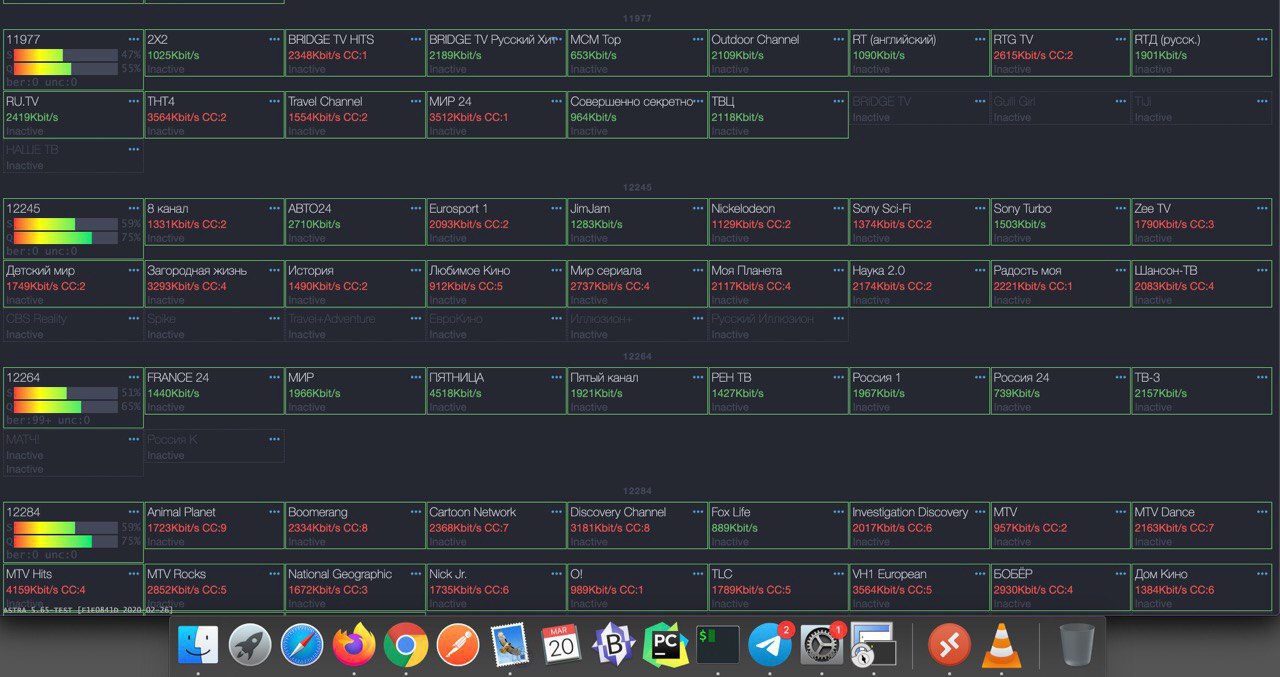Screen dimensions: 1280x677
Task: Select the inactive Gulli Girl channel card
Action: click(1060, 109)
